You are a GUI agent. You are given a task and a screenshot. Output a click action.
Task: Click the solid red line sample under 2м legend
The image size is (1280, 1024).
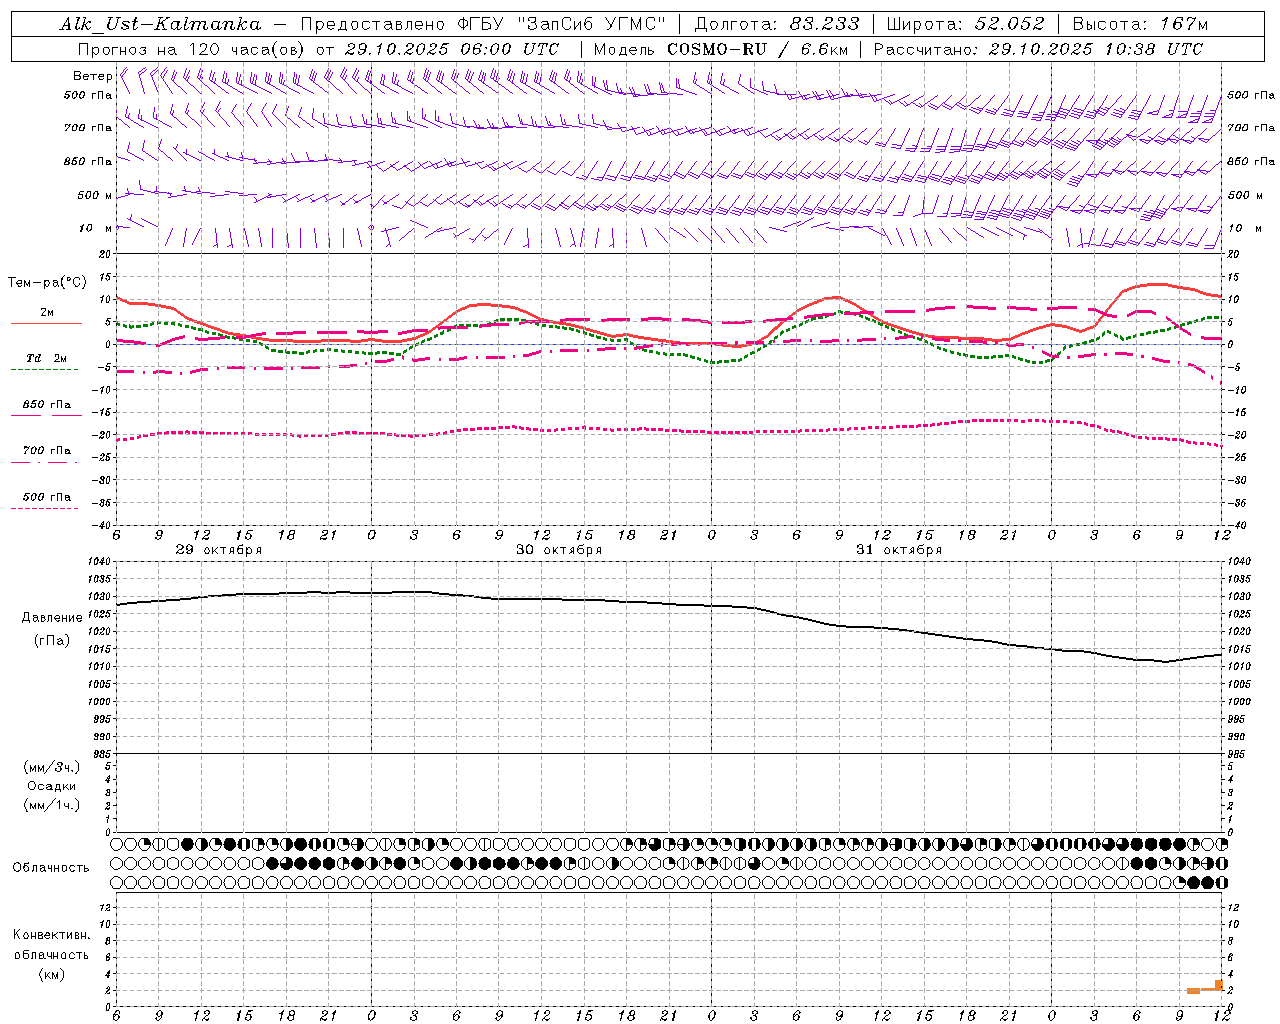47,324
